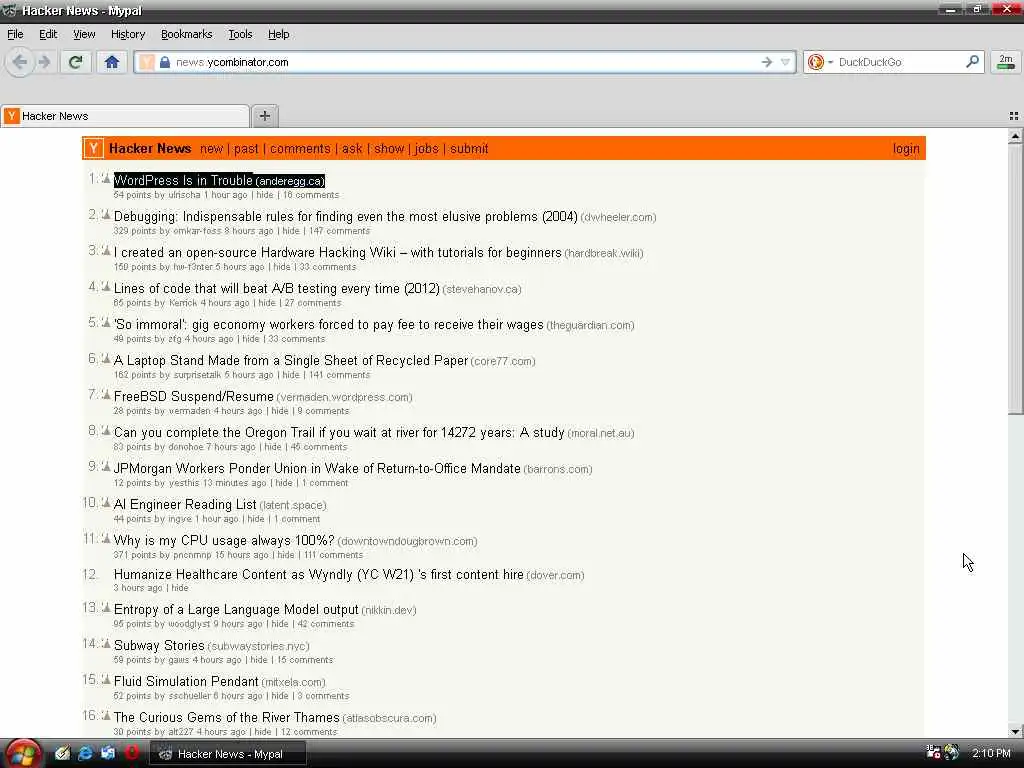Screen dimensions: 1024x768
Task: Open the 'ask' link in header
Action: (351, 149)
